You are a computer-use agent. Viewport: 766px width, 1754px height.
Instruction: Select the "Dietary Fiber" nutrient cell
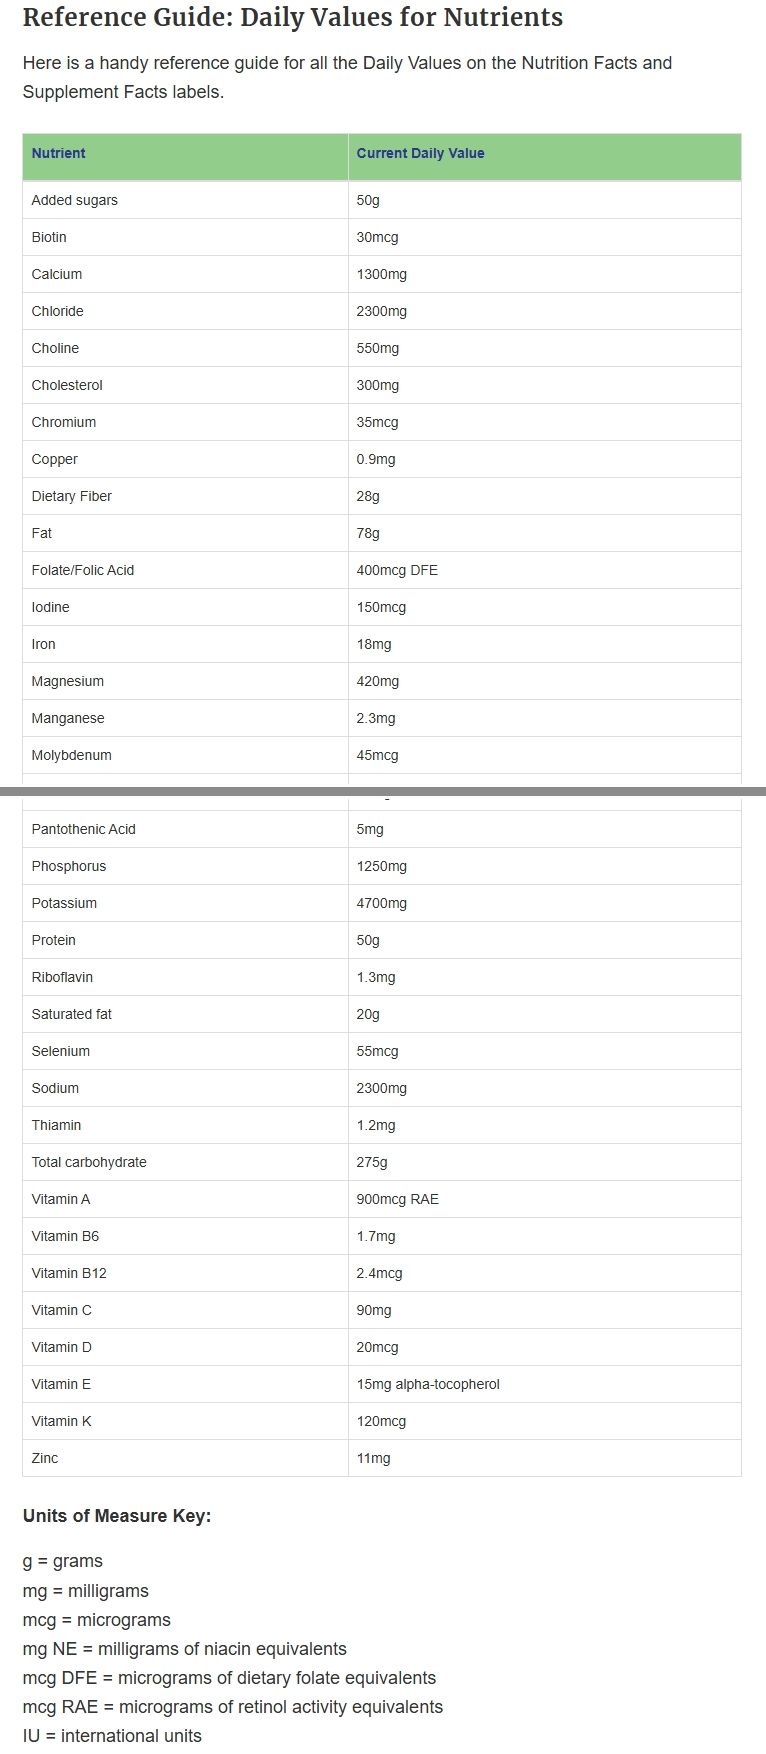(71, 496)
